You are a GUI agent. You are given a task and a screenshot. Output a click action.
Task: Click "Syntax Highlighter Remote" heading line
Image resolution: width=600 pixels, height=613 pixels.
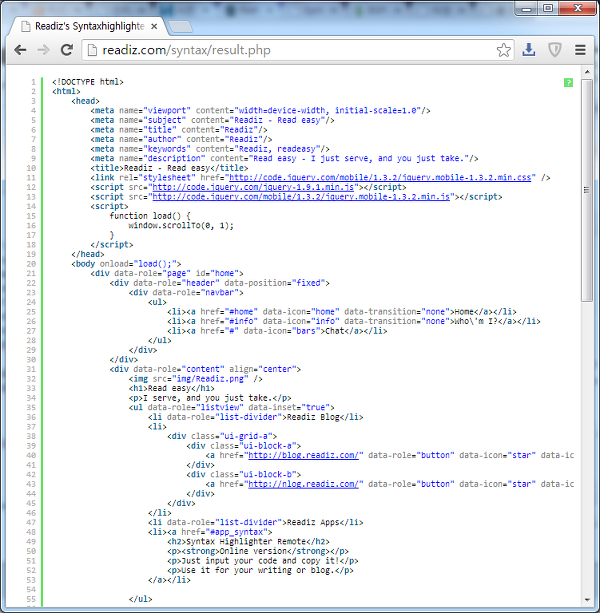tap(248, 541)
